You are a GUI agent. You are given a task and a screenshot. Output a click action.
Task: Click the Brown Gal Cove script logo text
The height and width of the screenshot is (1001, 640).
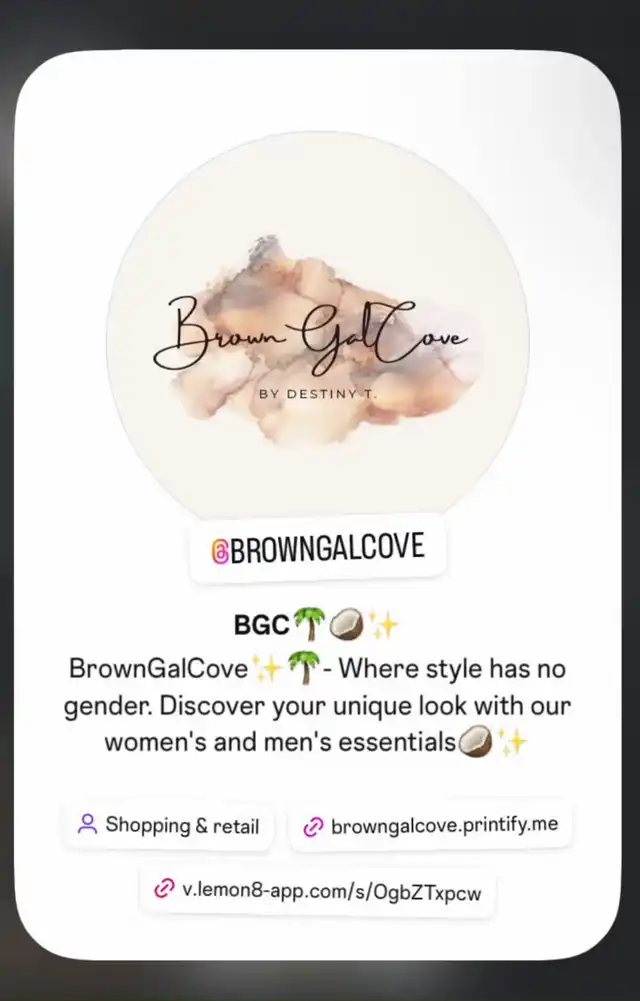(x=311, y=335)
